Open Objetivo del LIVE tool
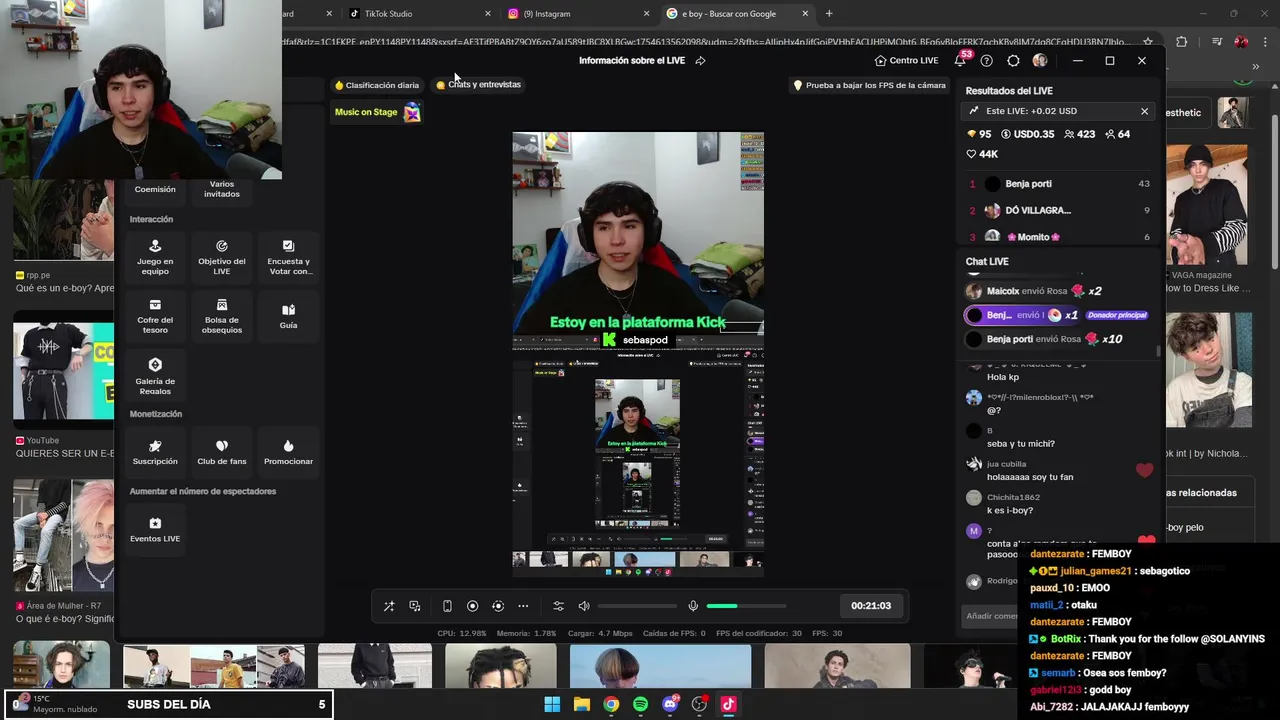Screen dimensions: 1280x720 pos(222,256)
